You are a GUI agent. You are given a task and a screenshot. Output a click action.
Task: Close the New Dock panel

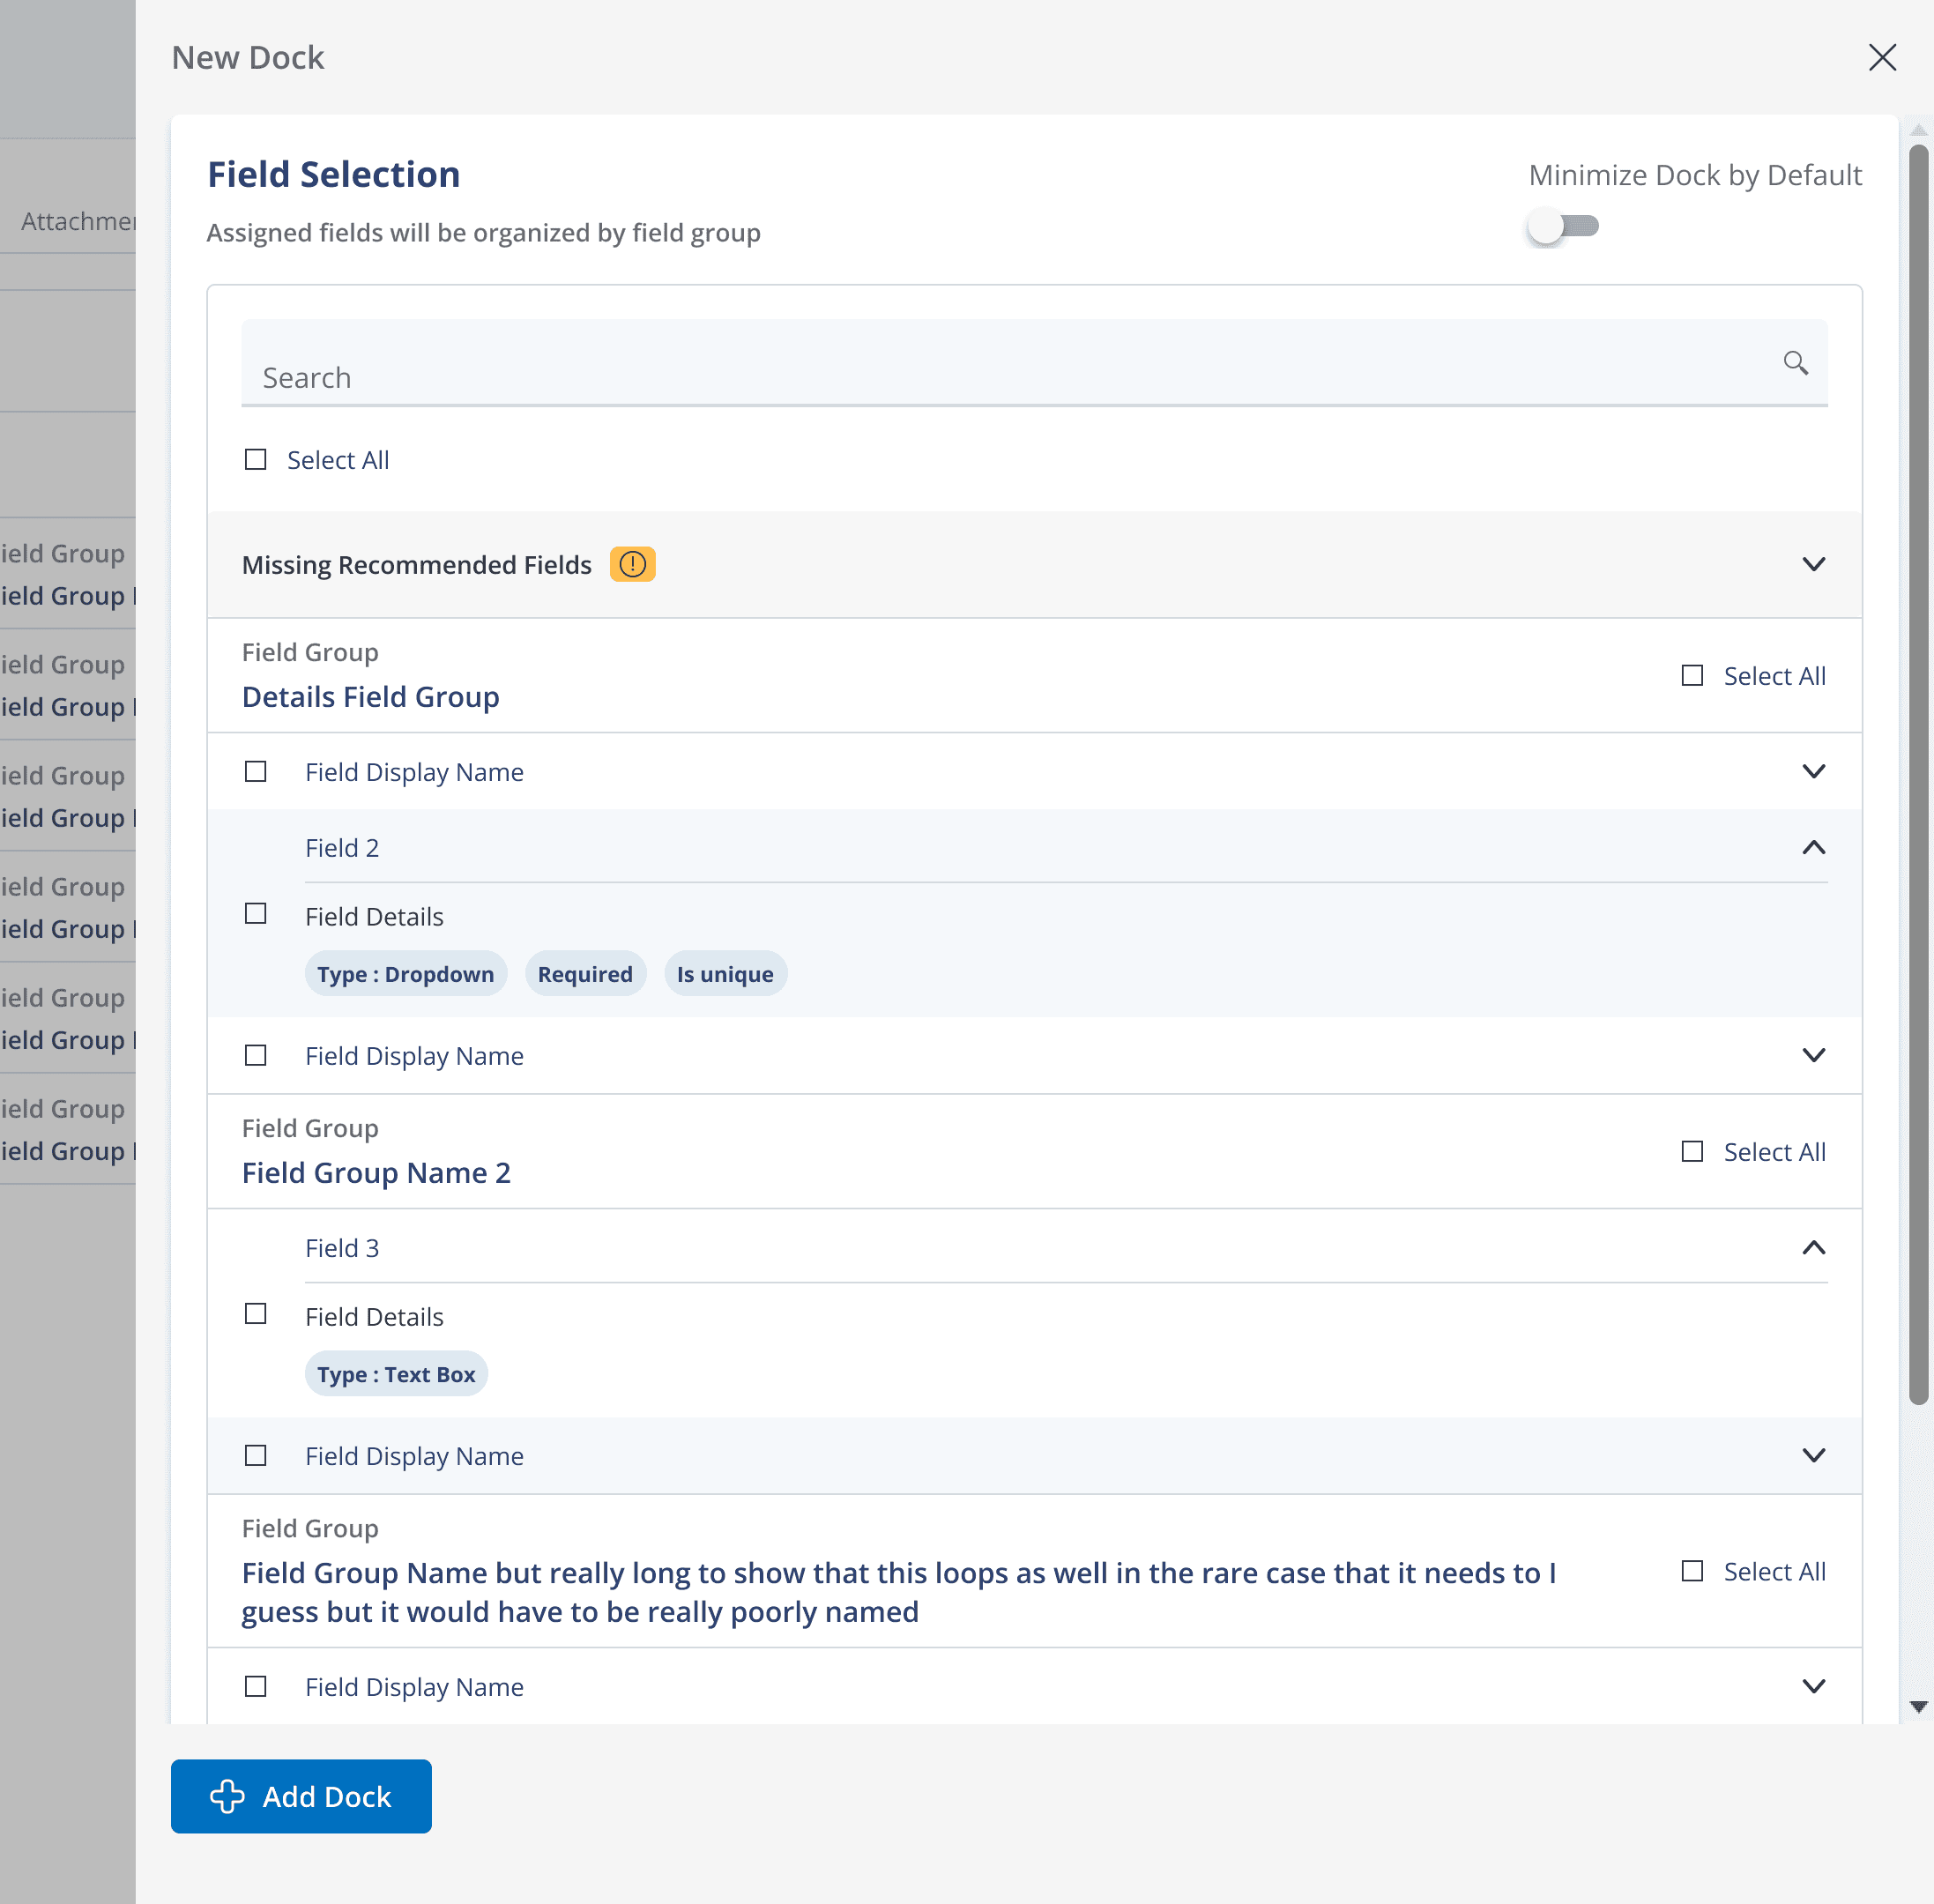click(1882, 58)
